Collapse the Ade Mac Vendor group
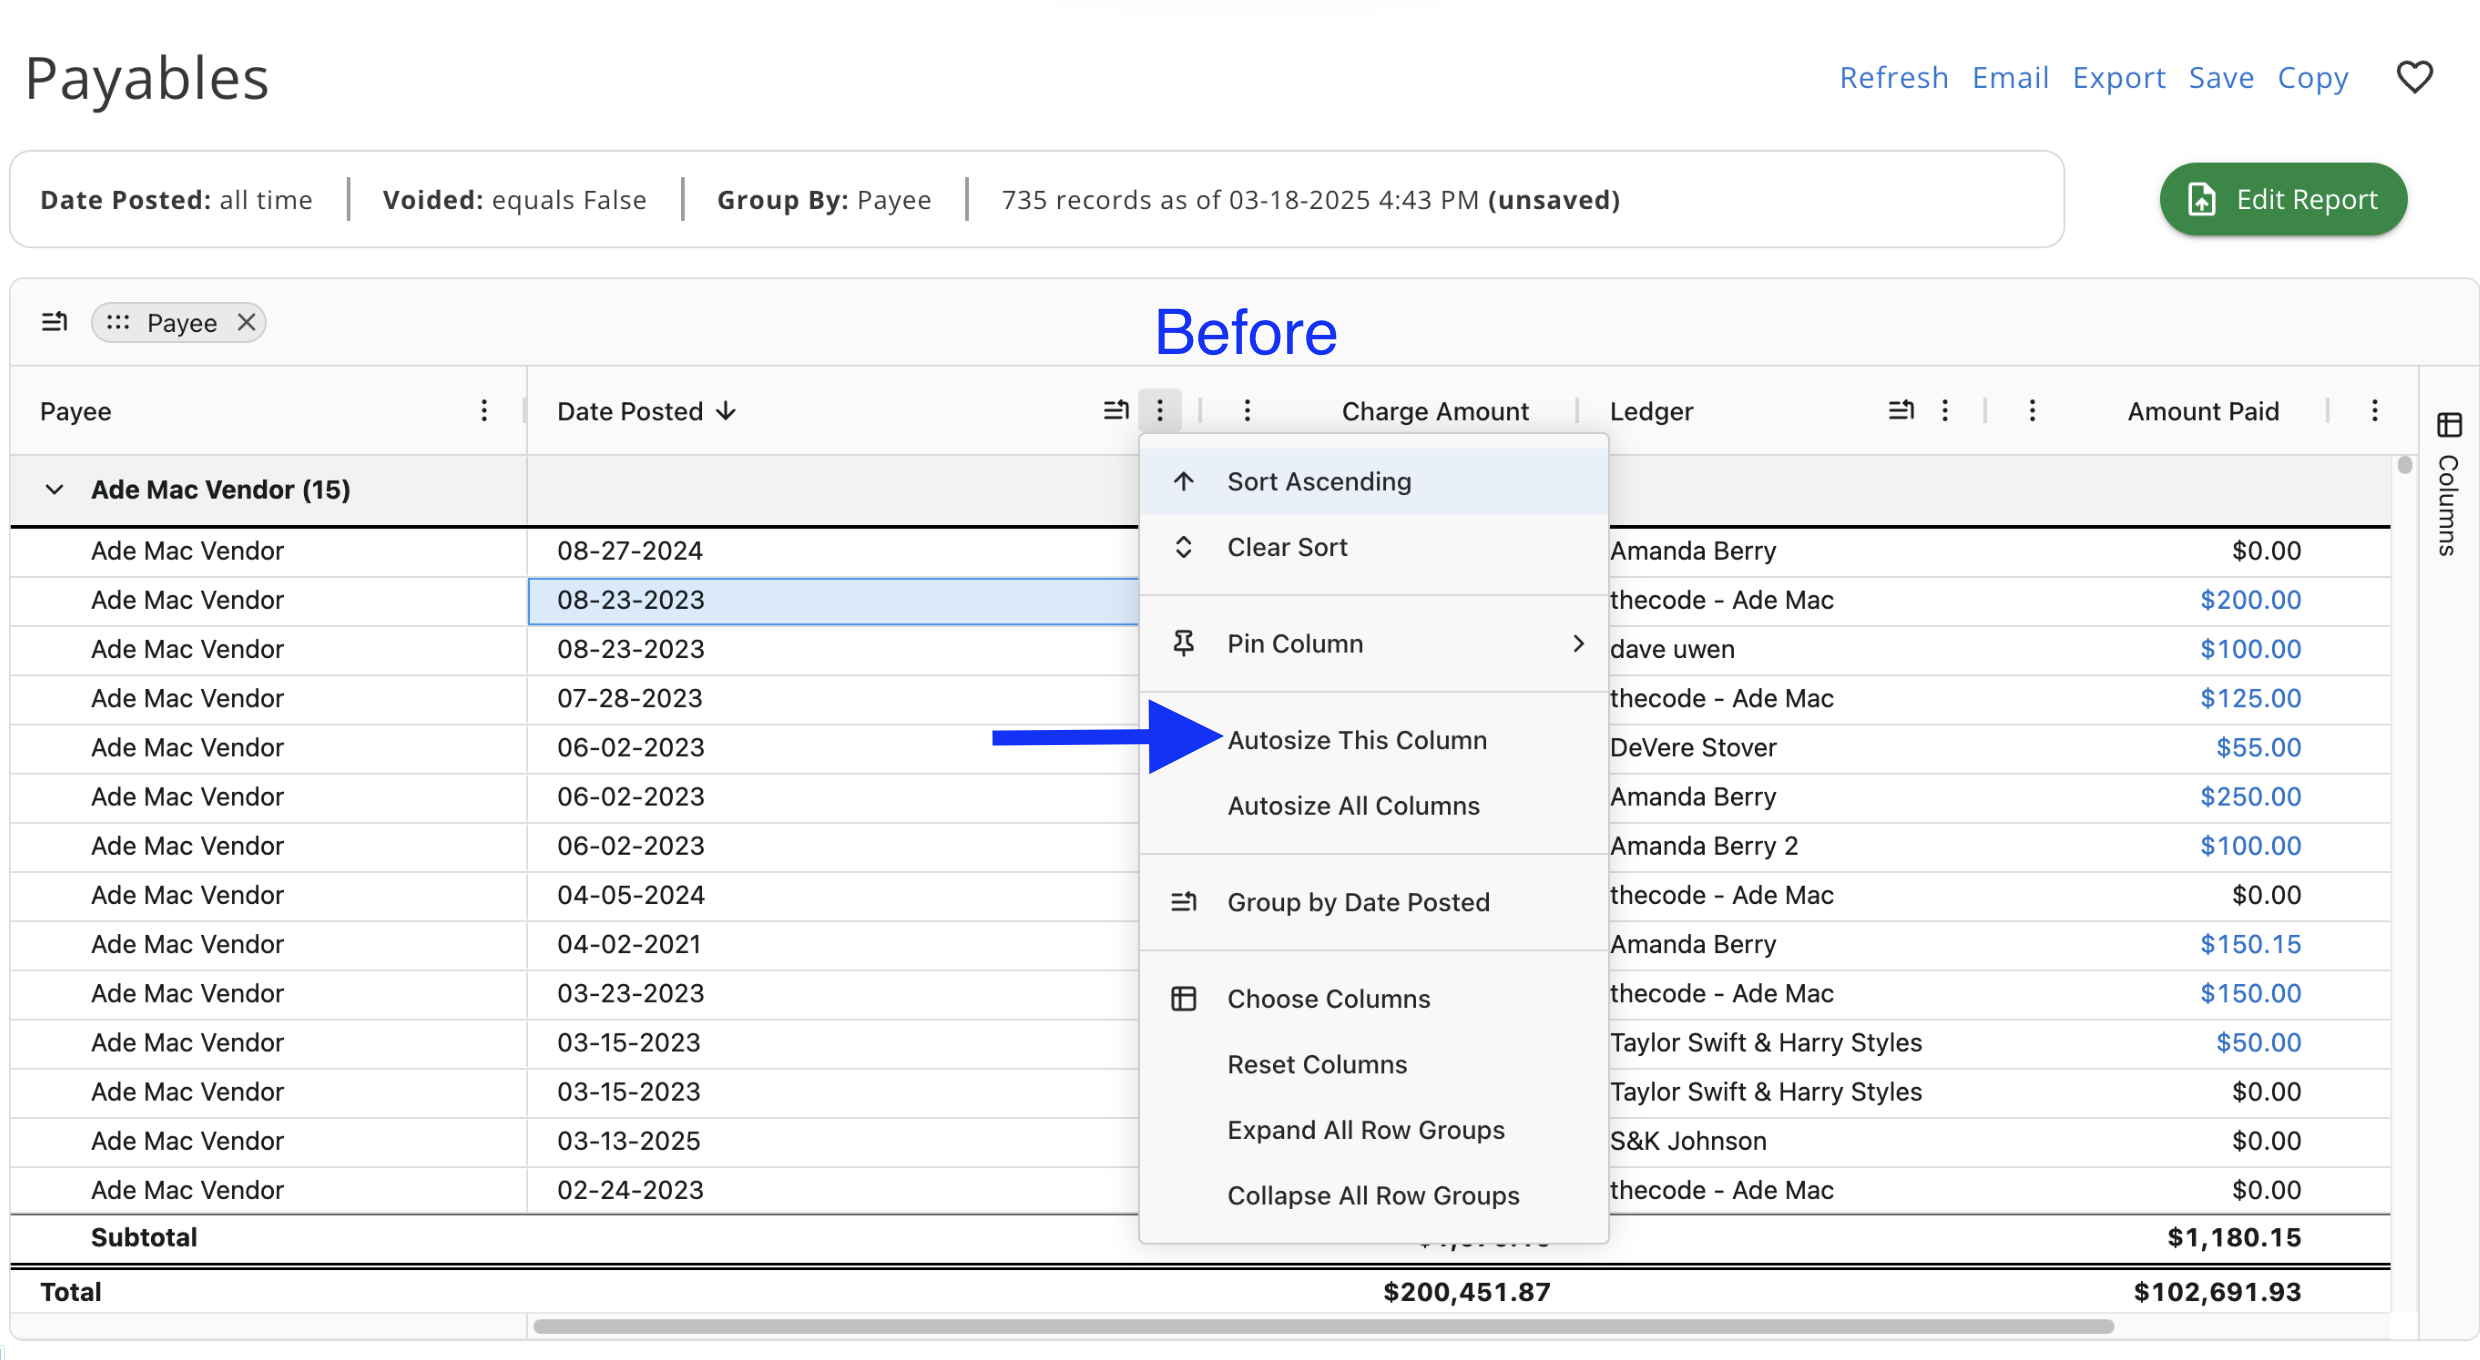 [55, 490]
